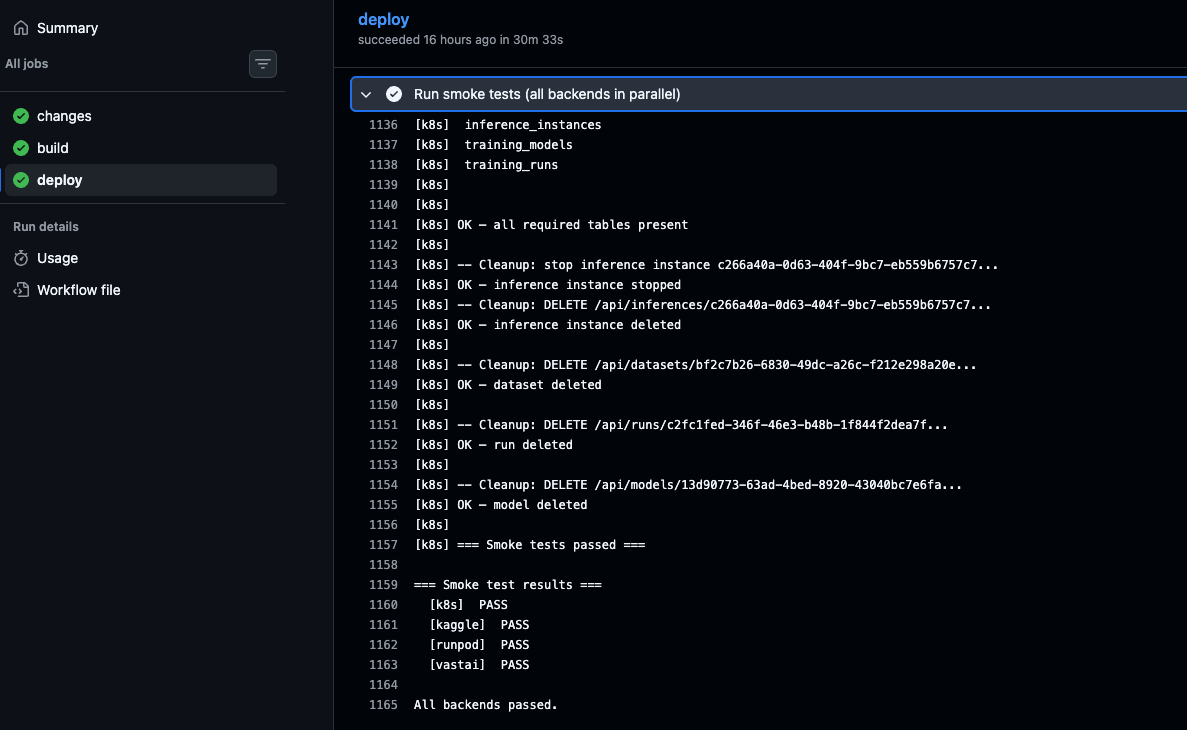Open the Usage run details

click(58, 258)
